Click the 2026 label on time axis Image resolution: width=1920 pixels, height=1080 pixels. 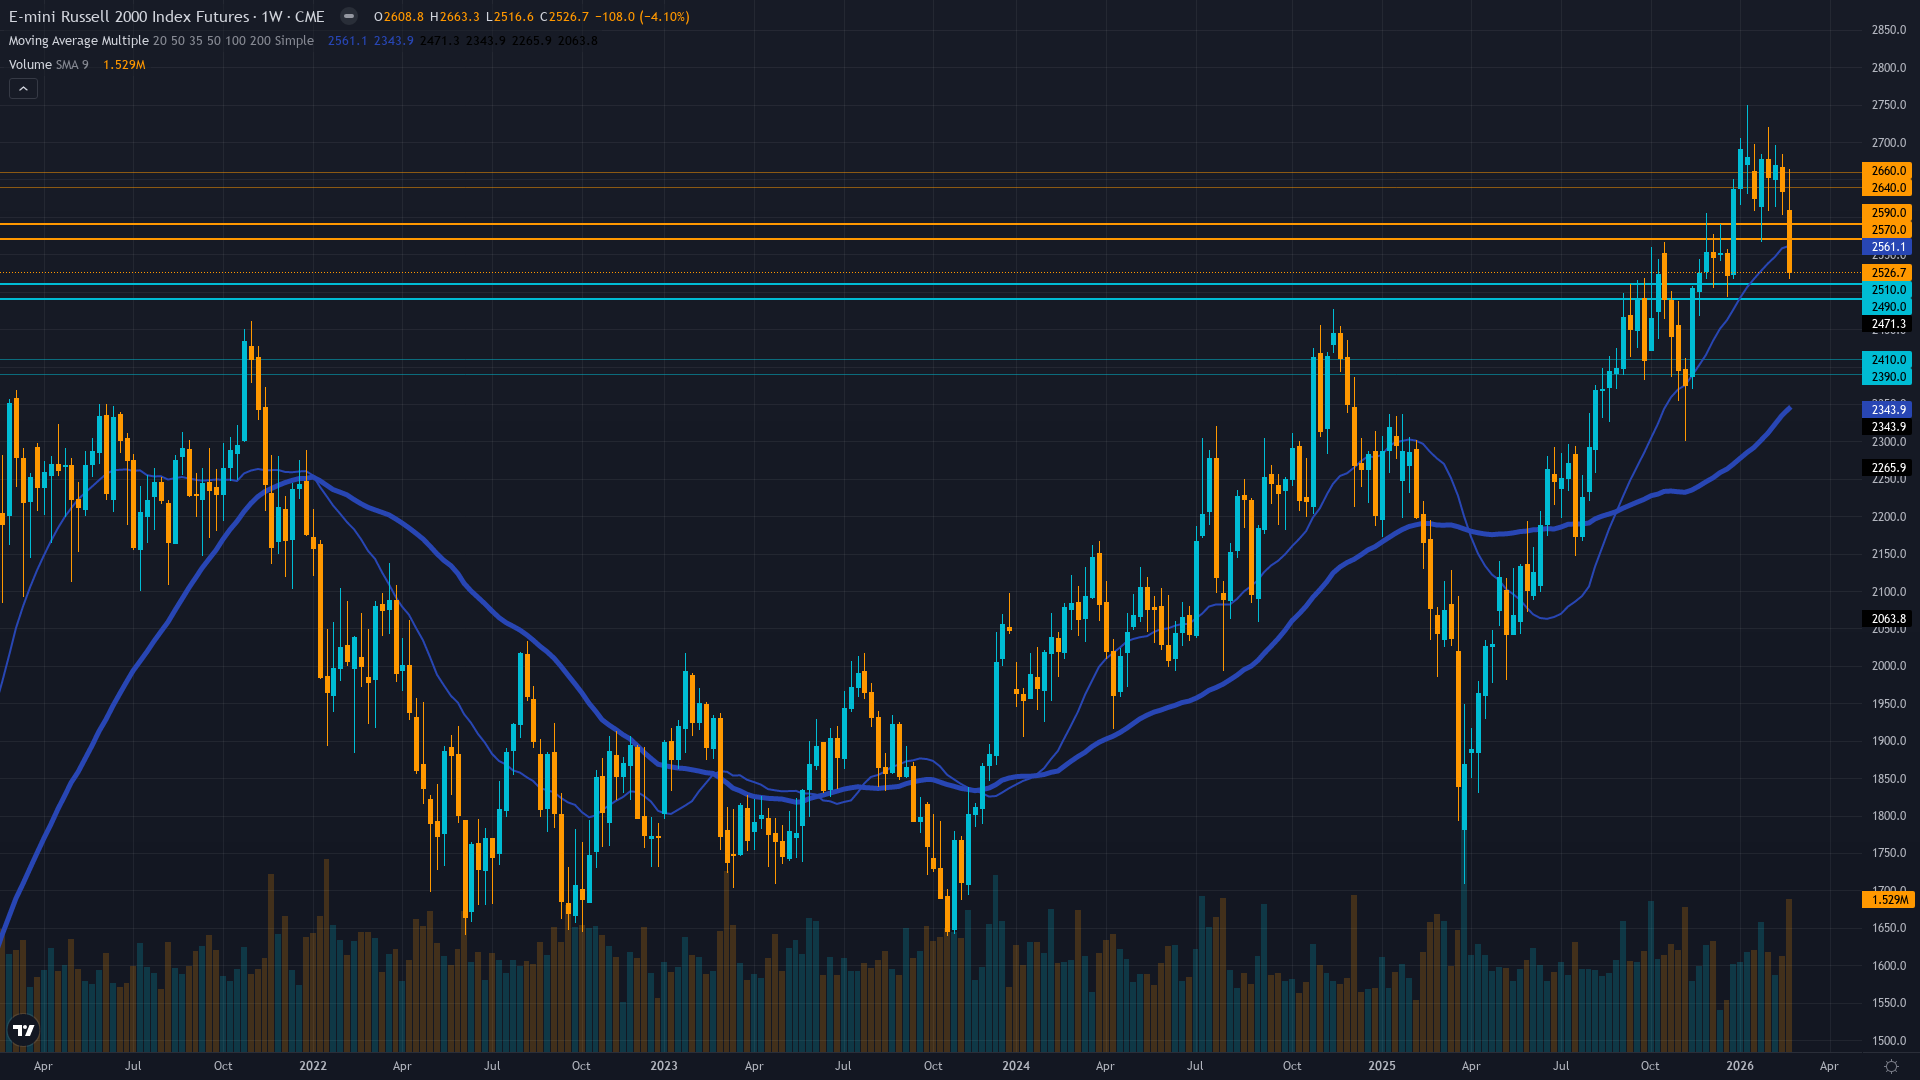(x=1740, y=1066)
